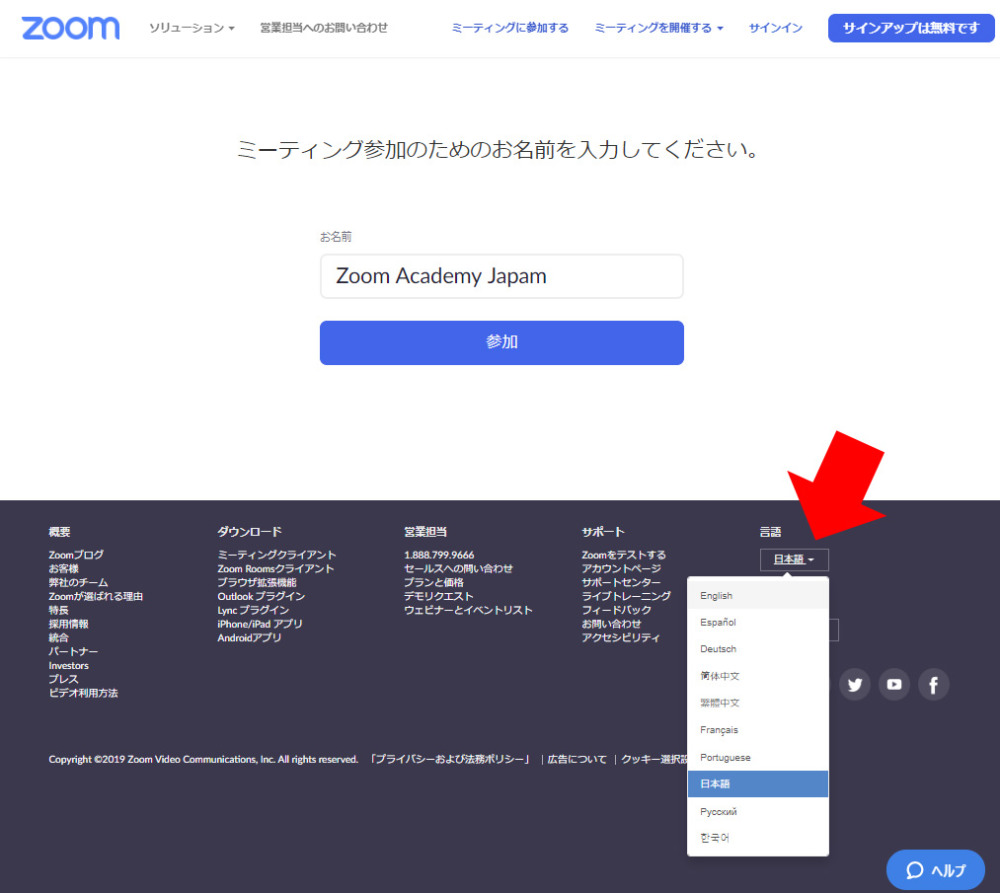Click the サインアップは無料です button
Screen dimensions: 1000x893
[x=910, y=28]
